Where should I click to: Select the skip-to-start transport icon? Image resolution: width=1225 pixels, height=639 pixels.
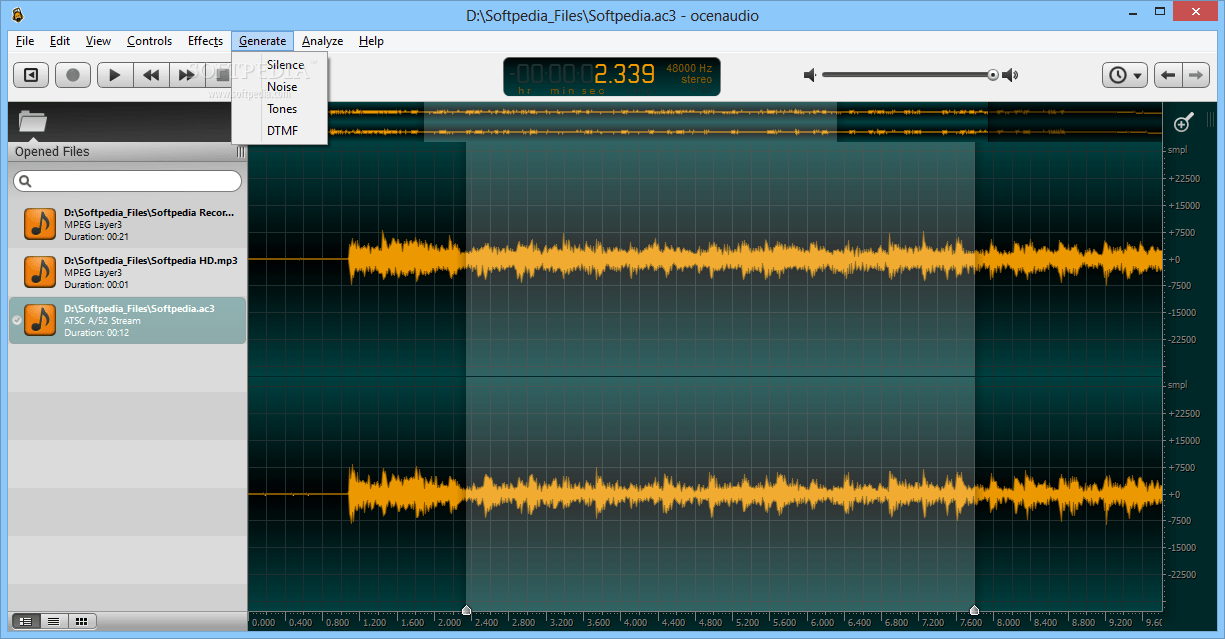(x=30, y=74)
